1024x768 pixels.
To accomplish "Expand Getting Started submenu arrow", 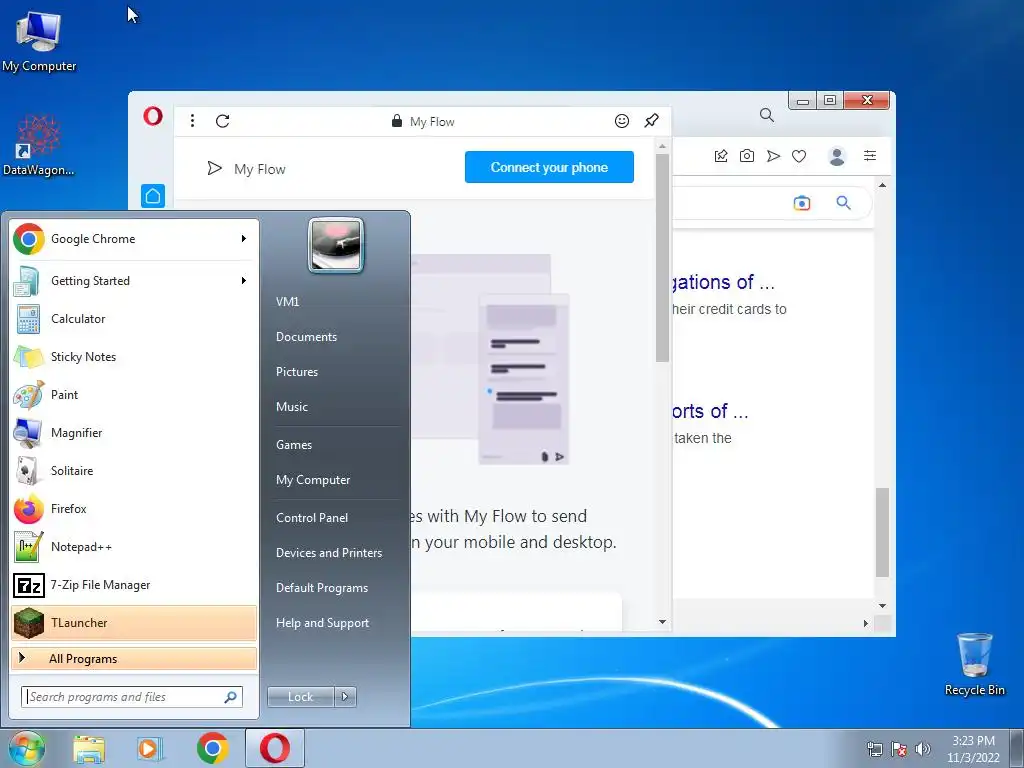I will pos(244,281).
